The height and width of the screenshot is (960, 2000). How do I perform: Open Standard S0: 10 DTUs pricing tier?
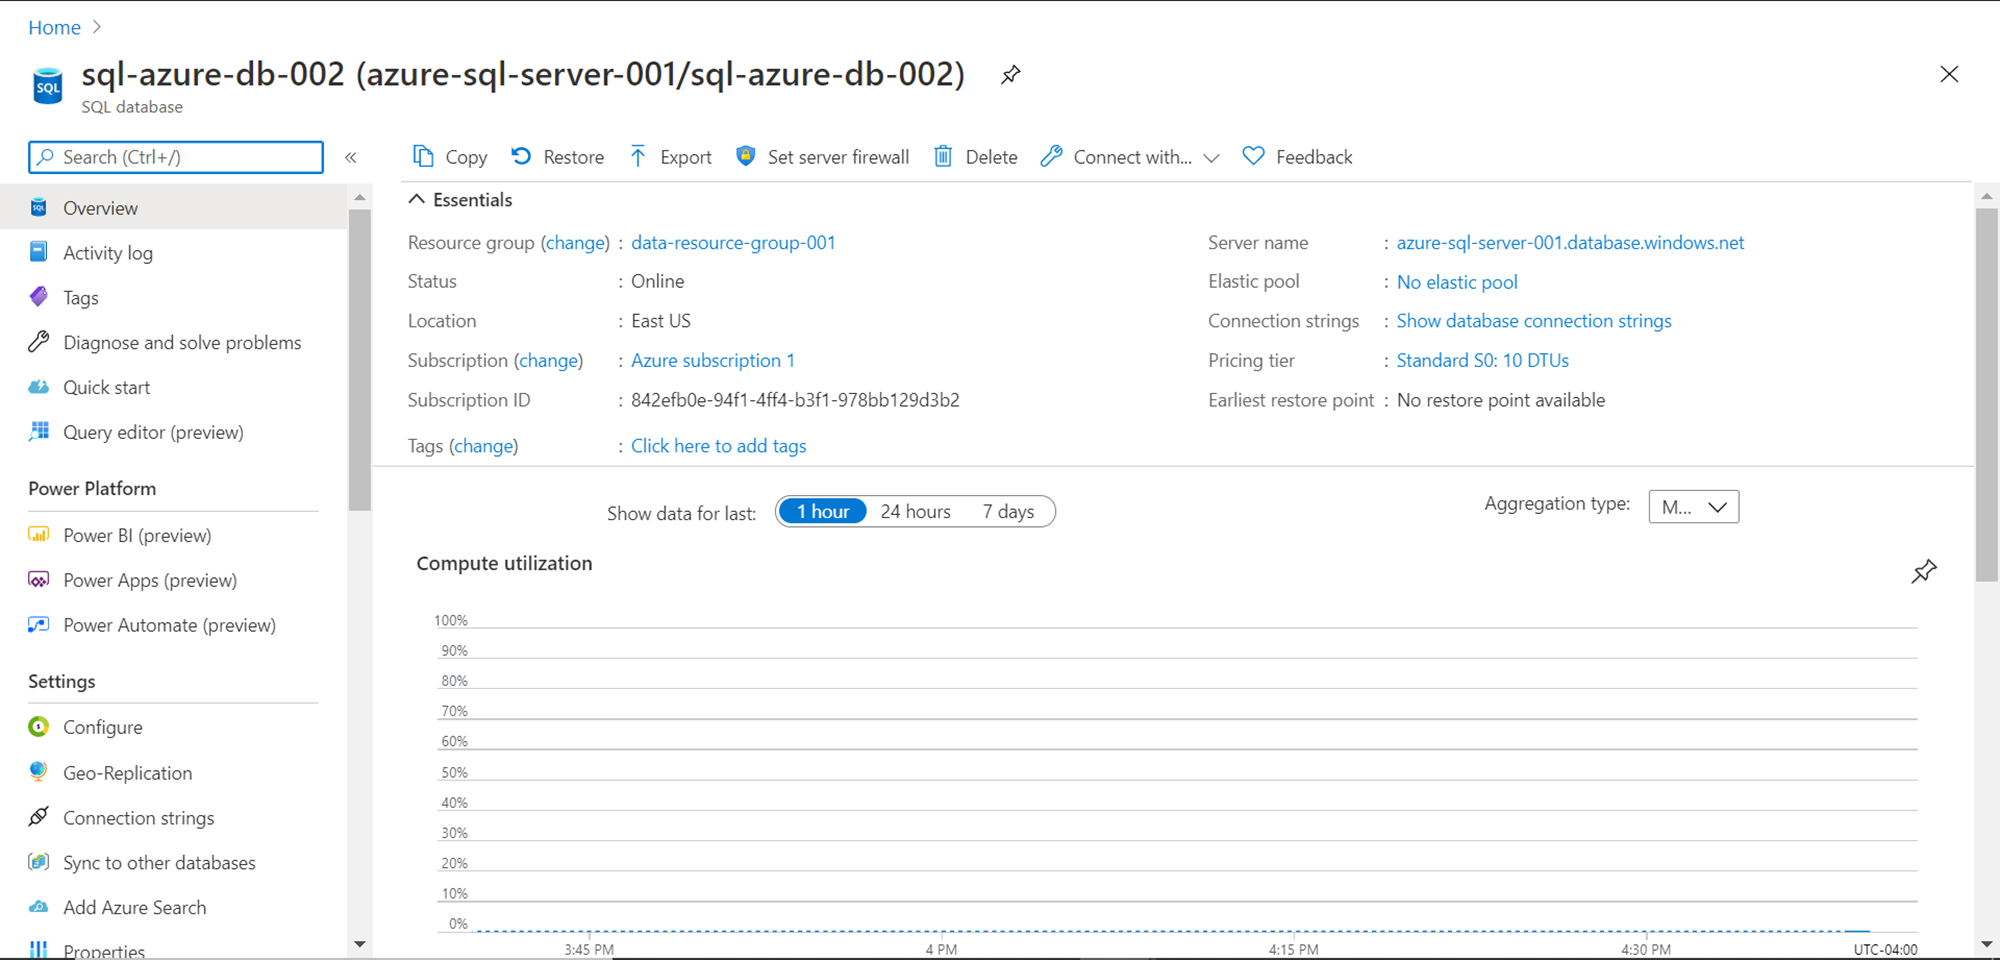[x=1483, y=360]
